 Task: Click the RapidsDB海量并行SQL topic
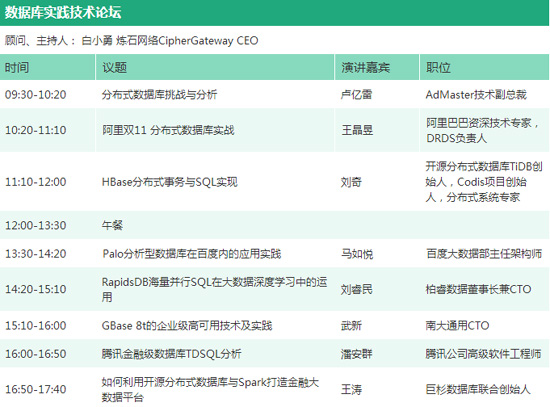[214, 289]
